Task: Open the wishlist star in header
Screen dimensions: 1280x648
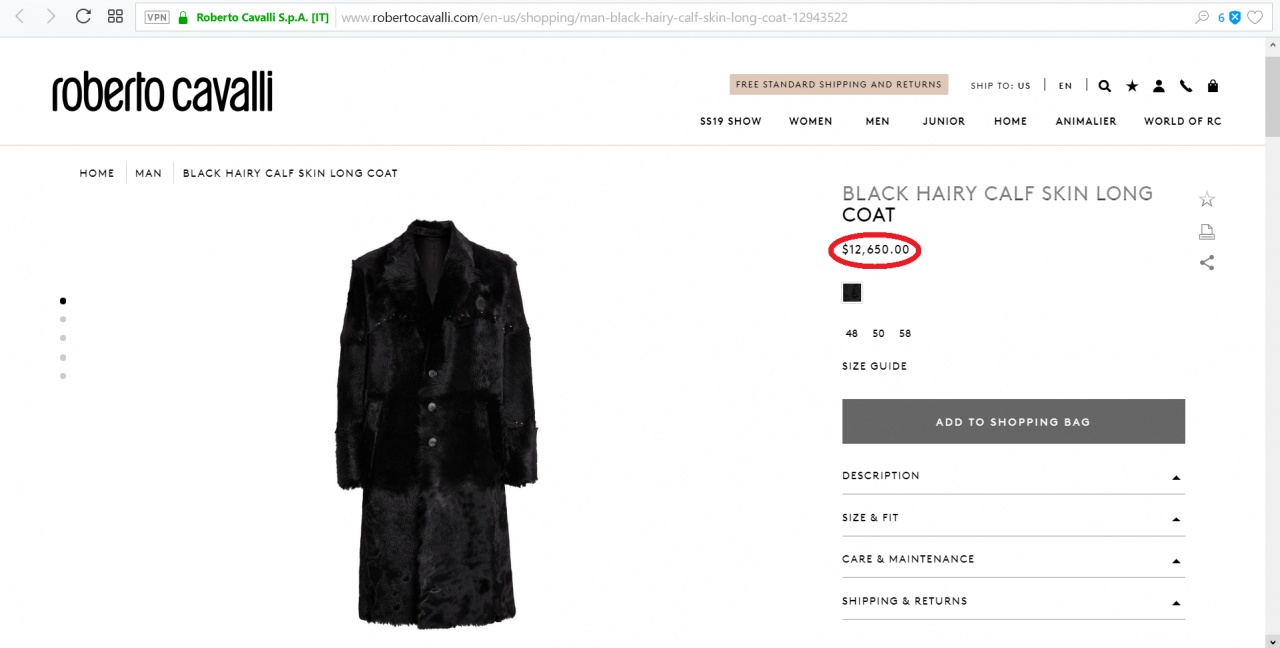Action: (1132, 86)
